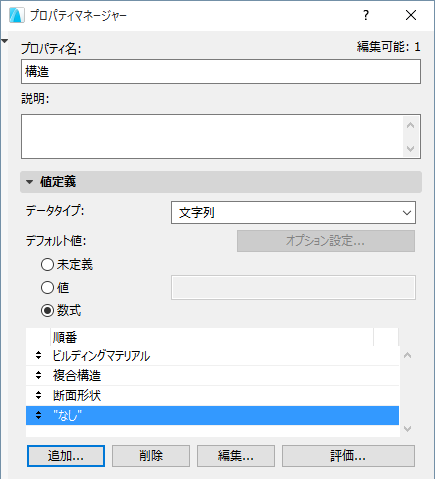Click reorder handle of "なし" row
Viewport: 435px width, 479px height.
tap(39, 415)
